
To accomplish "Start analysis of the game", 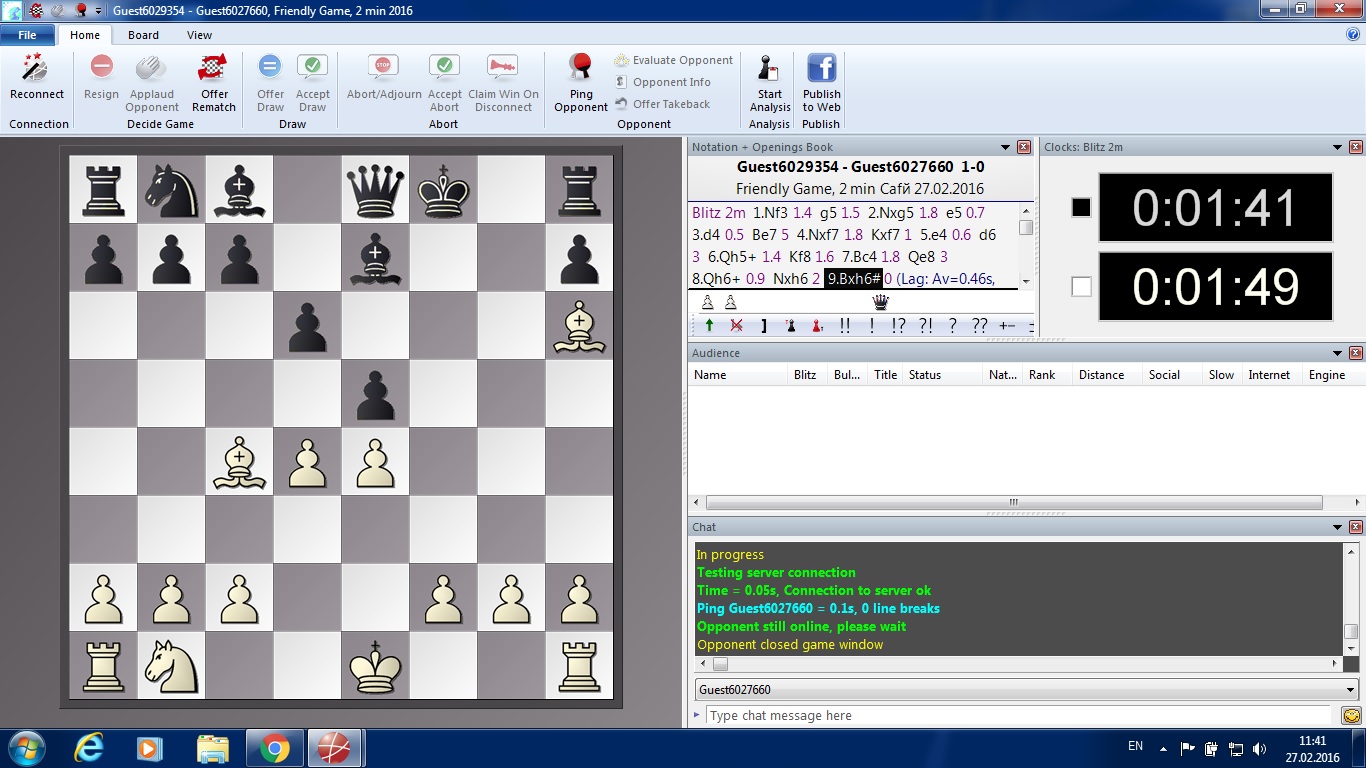I will (x=769, y=69).
